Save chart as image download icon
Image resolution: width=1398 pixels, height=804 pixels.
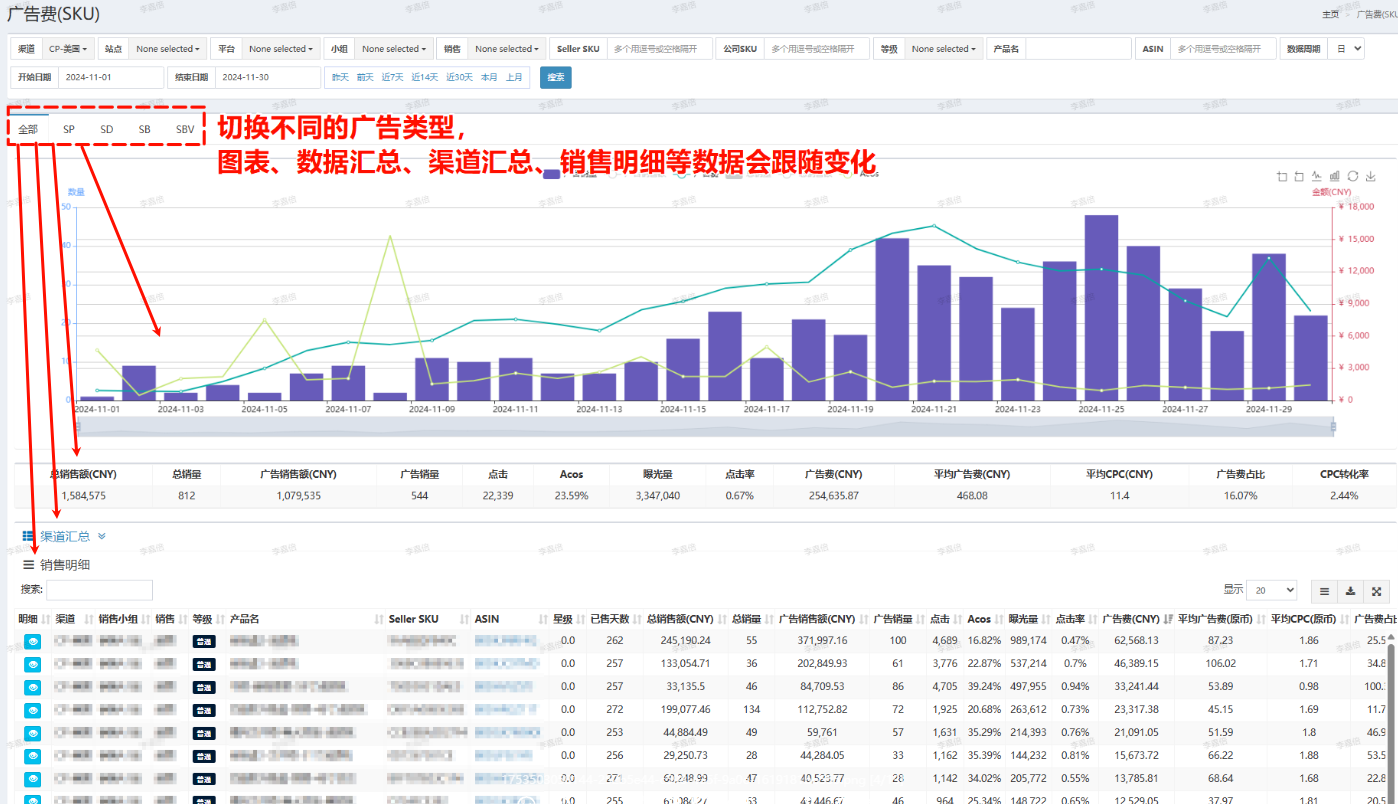1371,176
